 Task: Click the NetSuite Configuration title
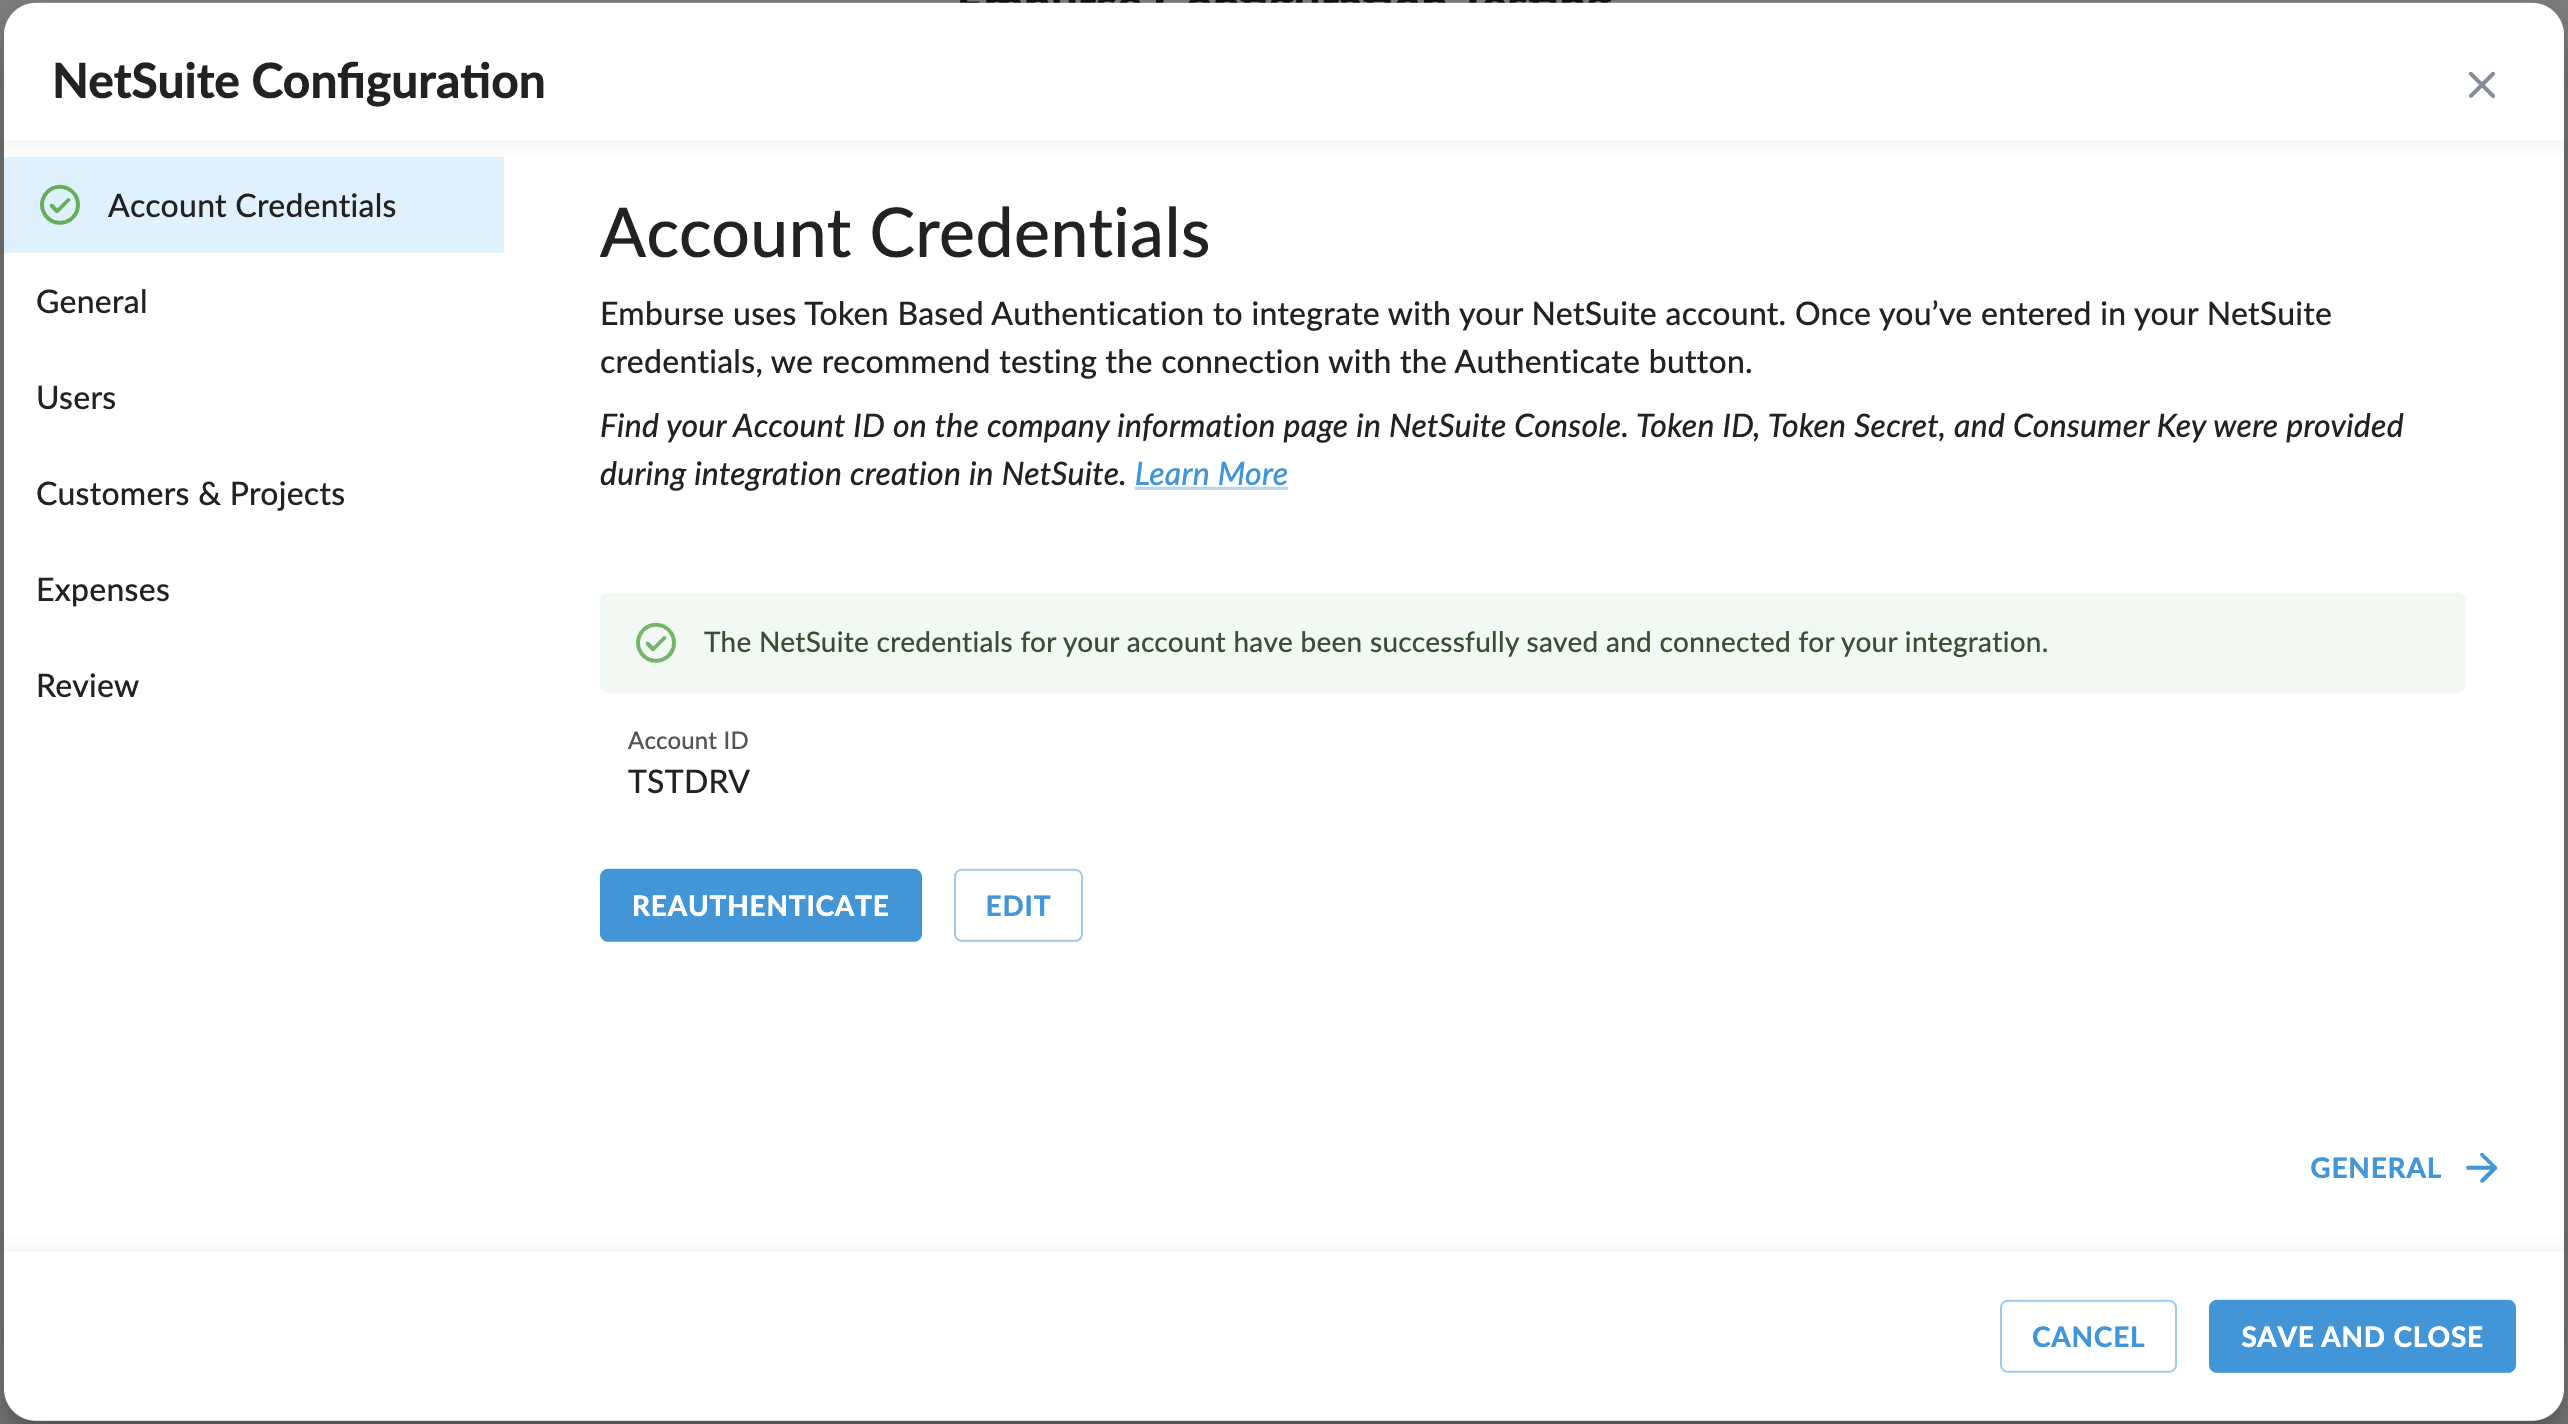[299, 80]
